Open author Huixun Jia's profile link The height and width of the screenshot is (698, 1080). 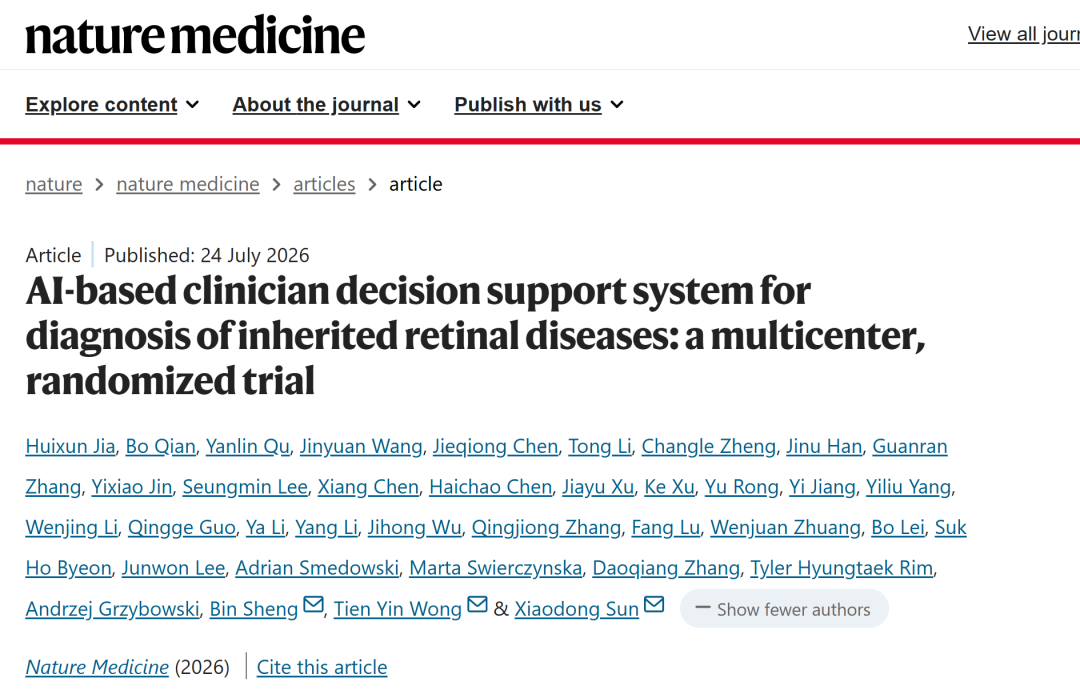tap(70, 446)
